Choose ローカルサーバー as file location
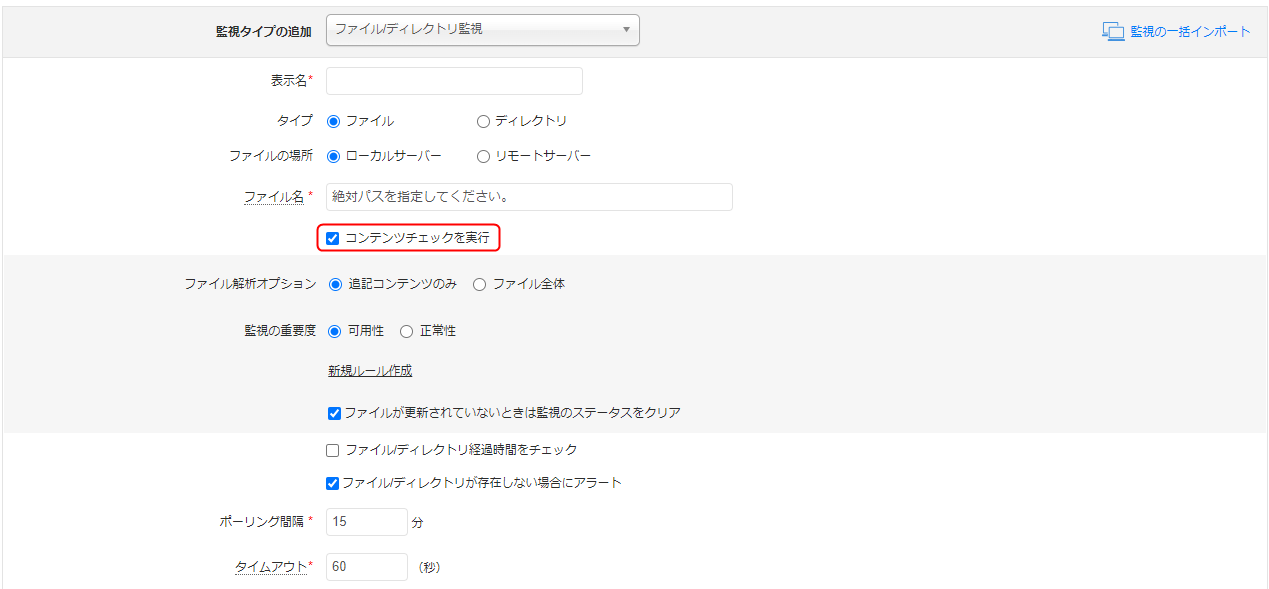Screen dimensions: 1269x589 pyautogui.click(x=333, y=156)
